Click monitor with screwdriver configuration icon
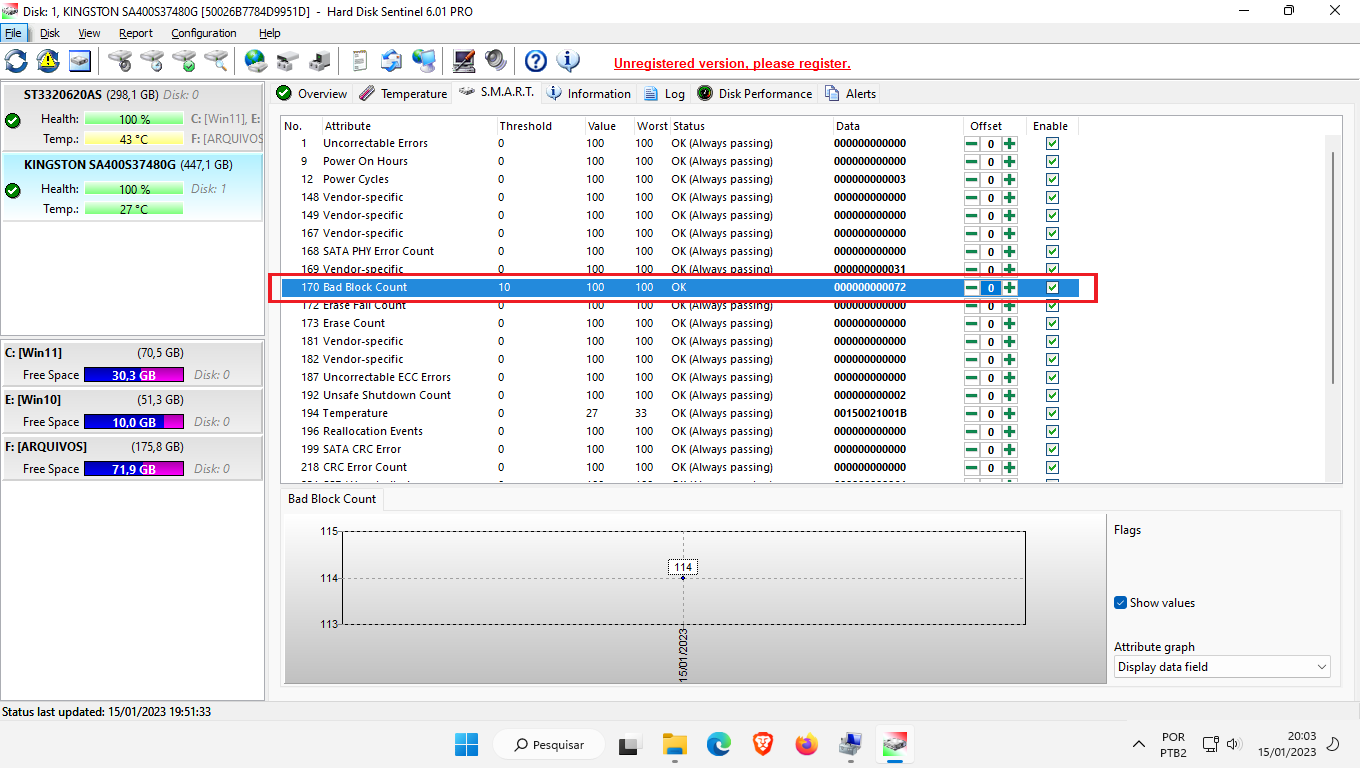1360x771 pixels. click(464, 61)
